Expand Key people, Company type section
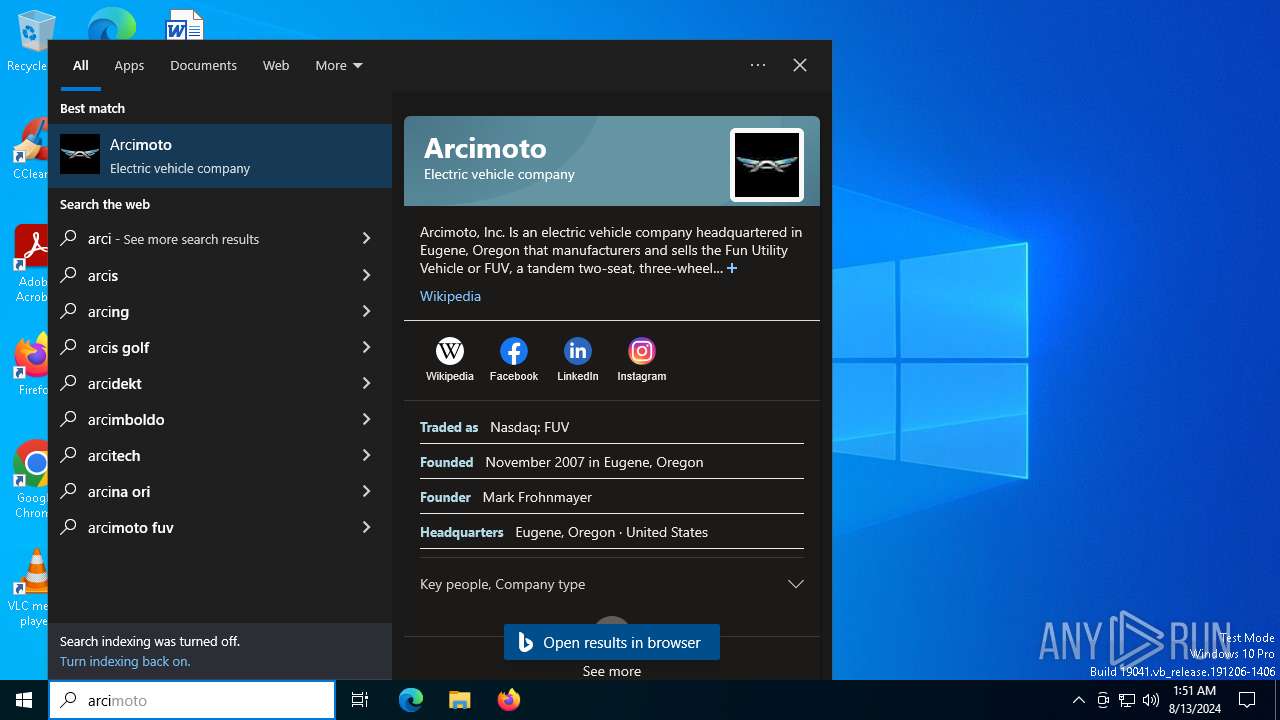 tap(612, 584)
